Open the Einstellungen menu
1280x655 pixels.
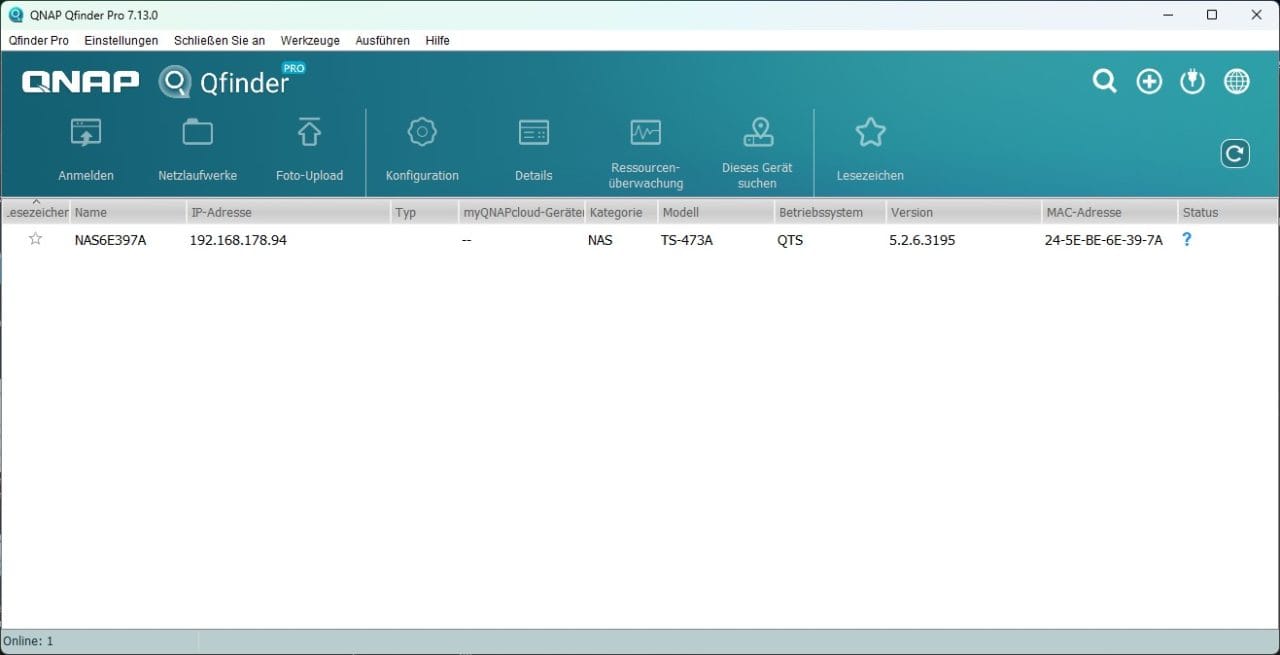[x=120, y=41]
